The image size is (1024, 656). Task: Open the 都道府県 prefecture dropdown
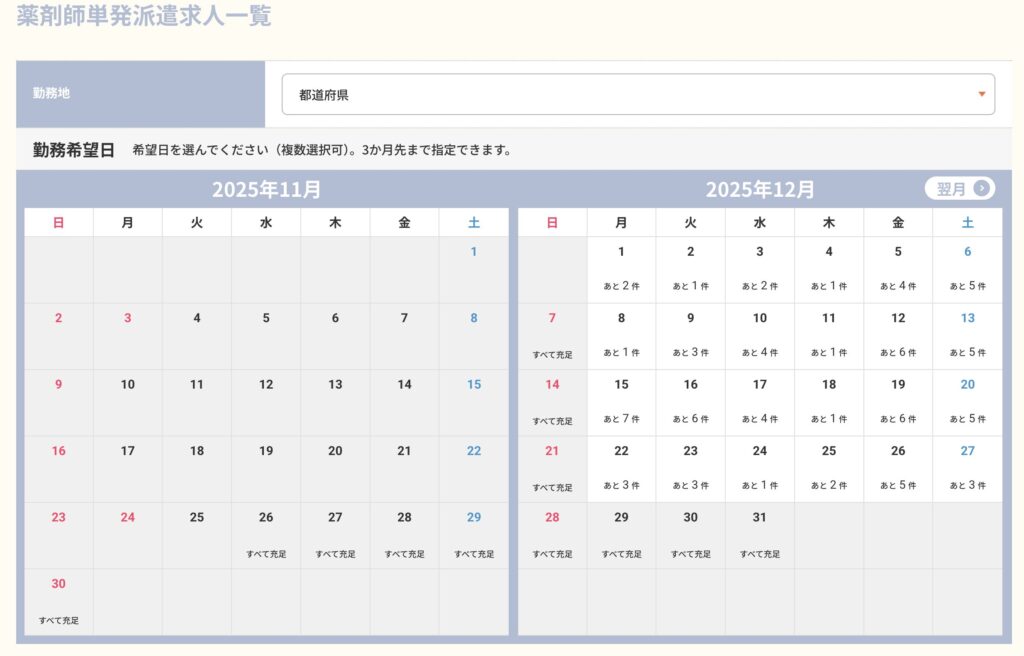click(x=637, y=95)
